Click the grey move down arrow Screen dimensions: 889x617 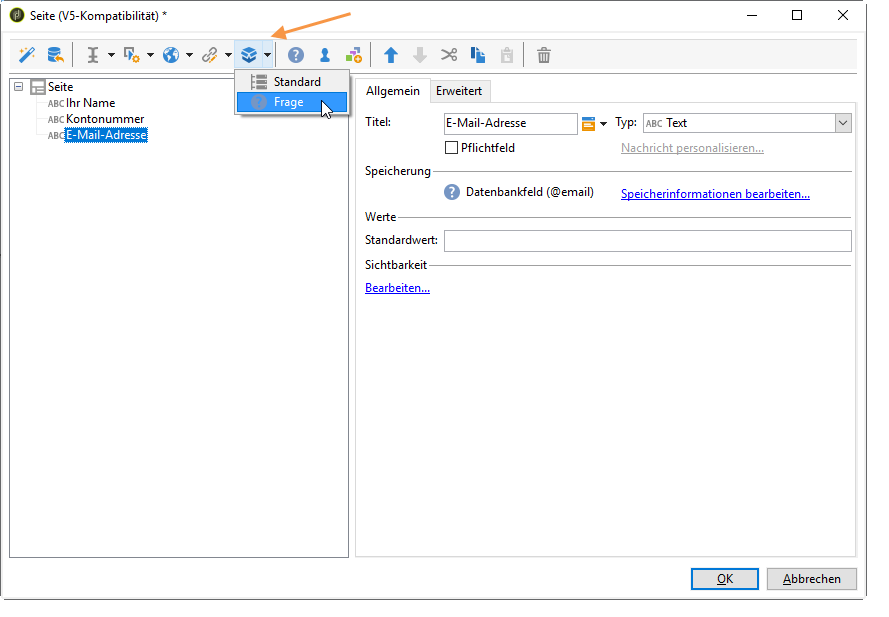tap(420, 55)
